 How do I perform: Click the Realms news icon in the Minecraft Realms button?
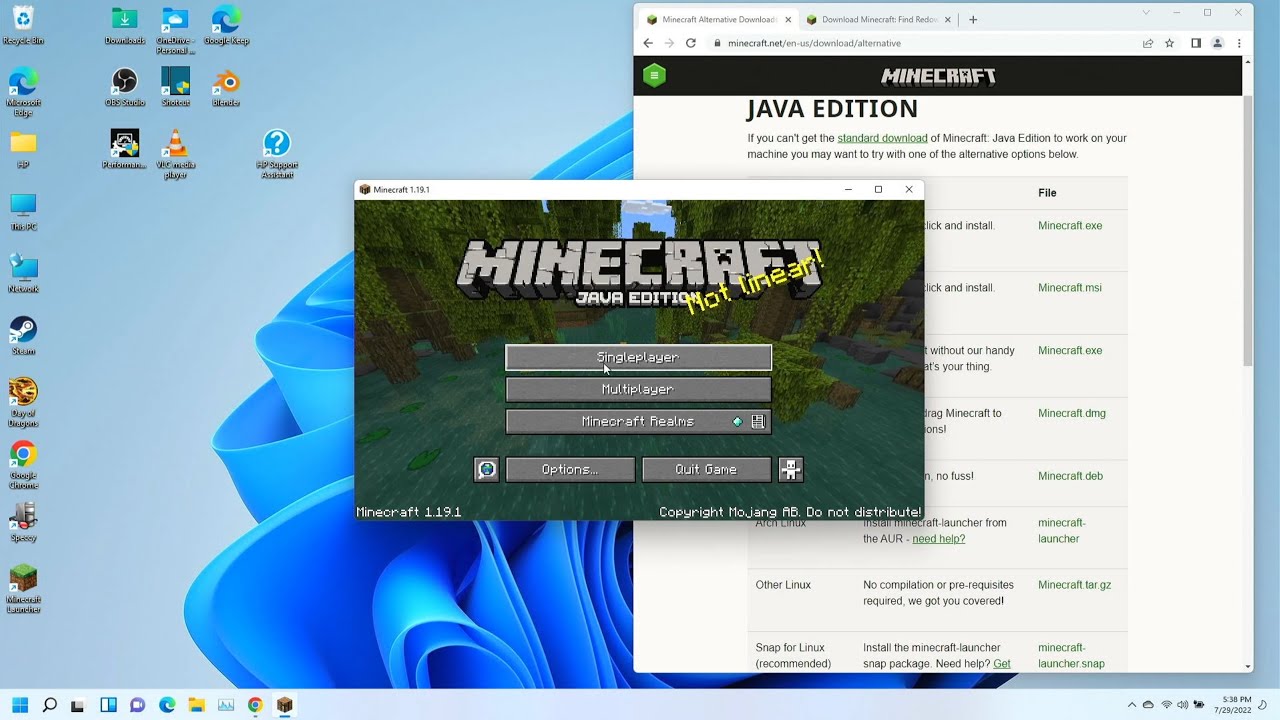pos(758,422)
